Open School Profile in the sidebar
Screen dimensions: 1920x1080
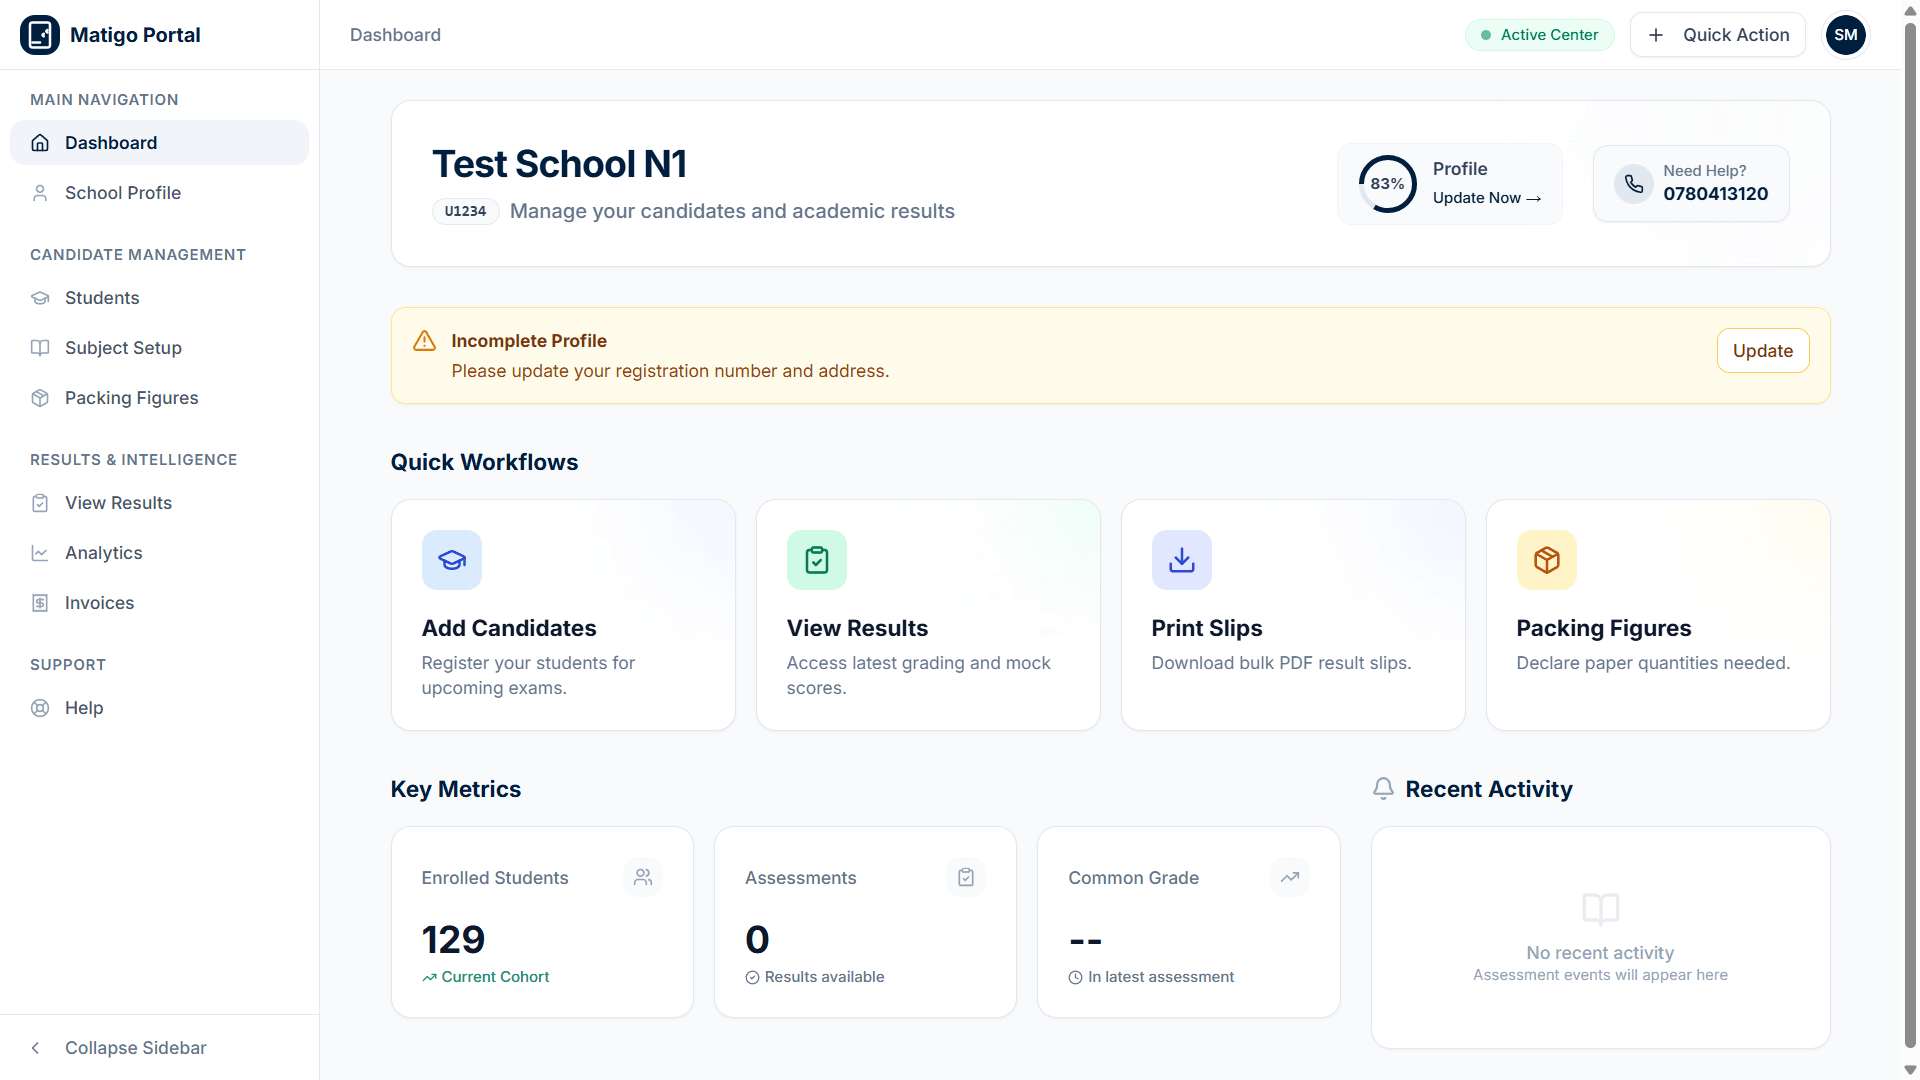tap(160, 193)
